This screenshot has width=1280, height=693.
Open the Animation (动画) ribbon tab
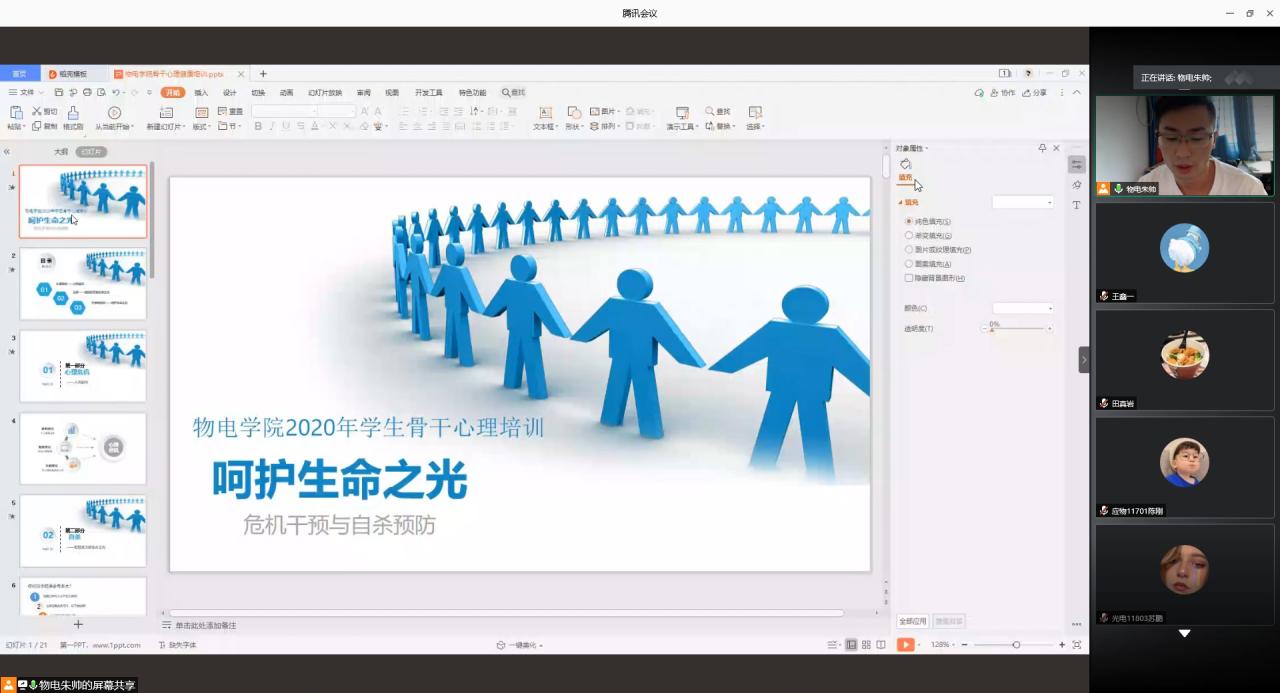click(286, 92)
